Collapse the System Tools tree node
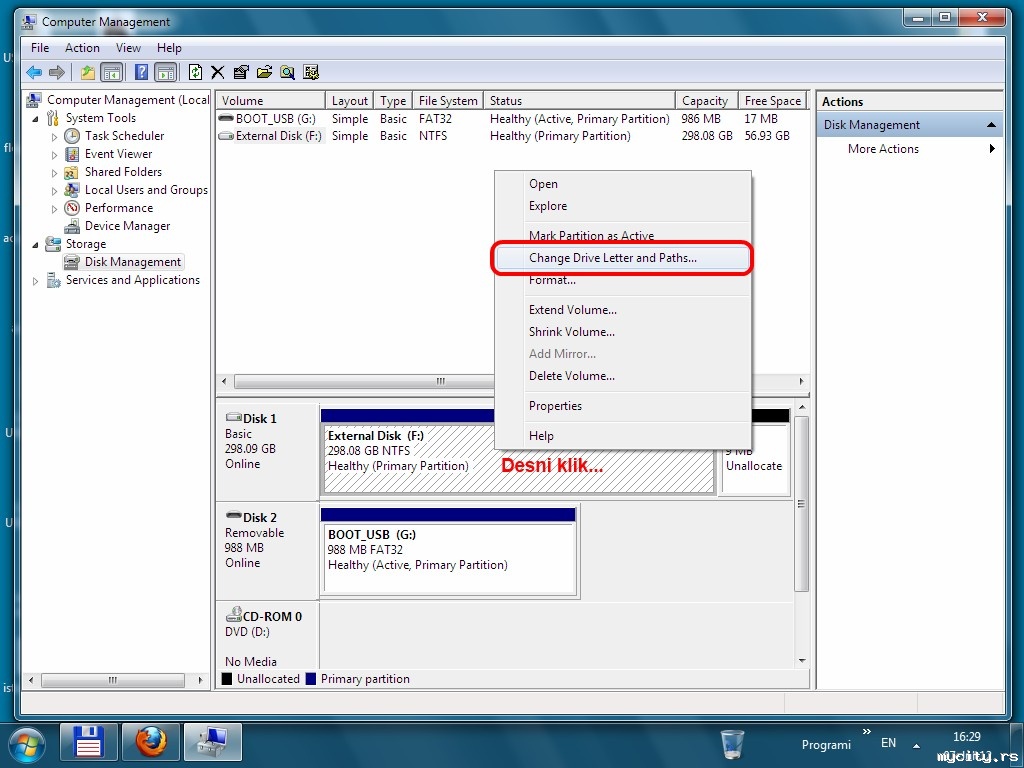The image size is (1024, 768). [35, 119]
